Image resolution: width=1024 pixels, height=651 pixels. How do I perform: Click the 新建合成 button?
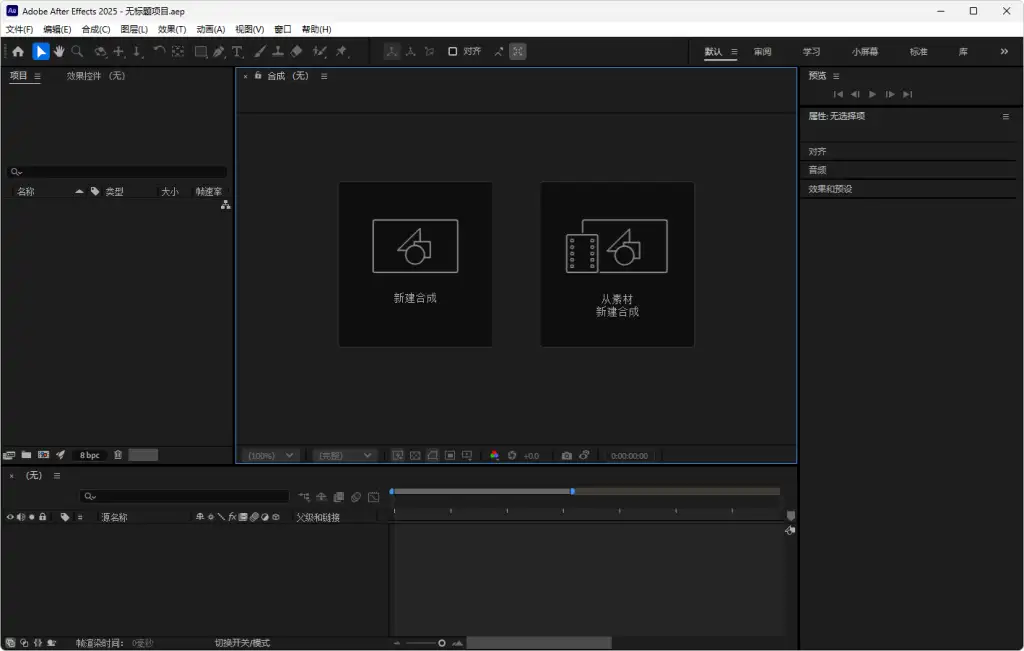tap(415, 264)
